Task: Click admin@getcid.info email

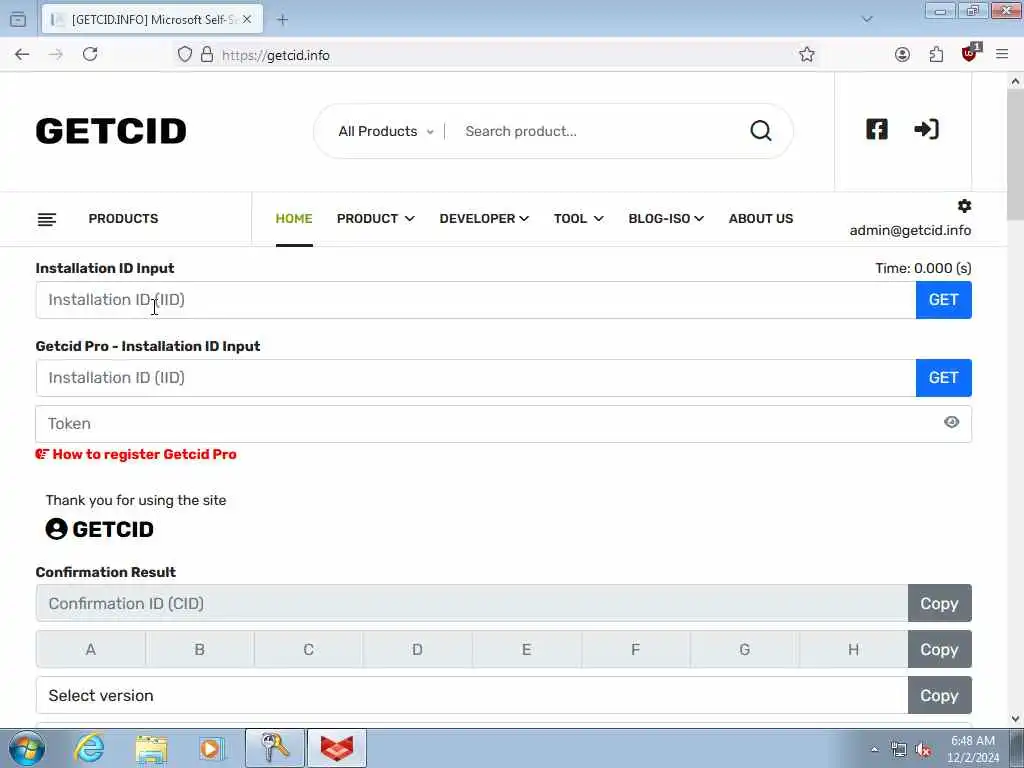Action: 910,230
